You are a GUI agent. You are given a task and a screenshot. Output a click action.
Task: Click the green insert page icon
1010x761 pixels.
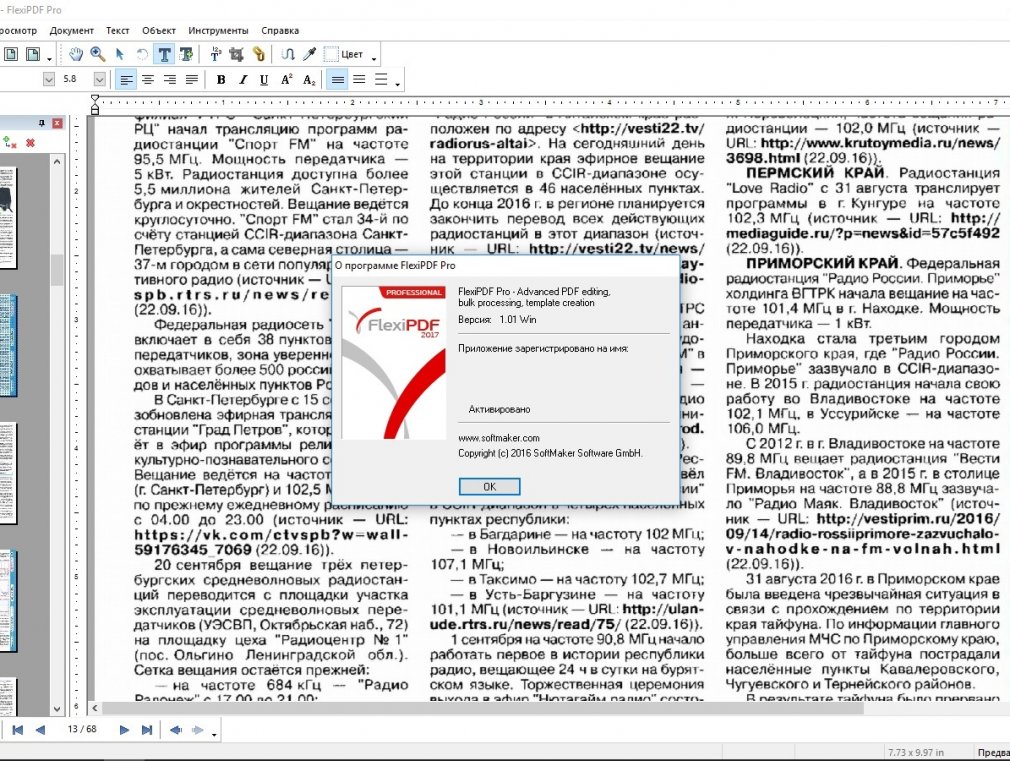[10, 143]
